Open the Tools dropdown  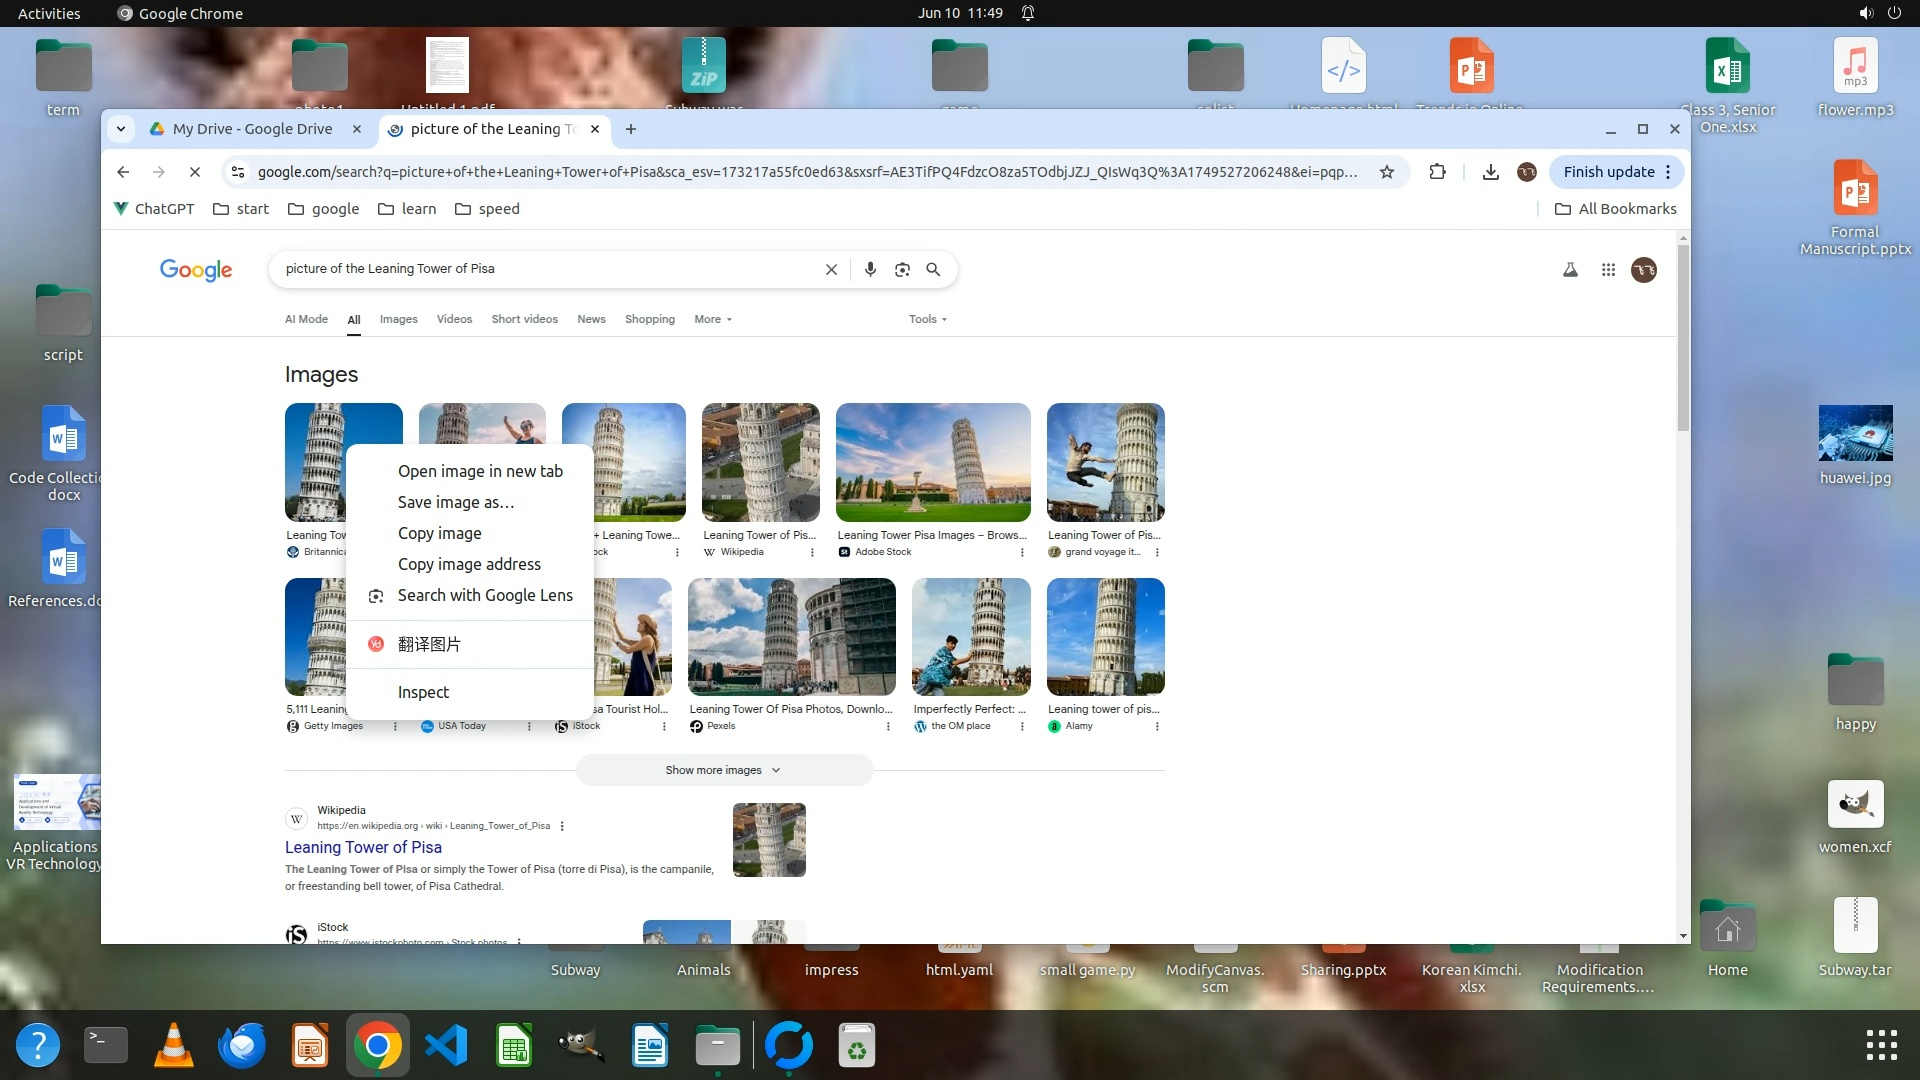927,319
